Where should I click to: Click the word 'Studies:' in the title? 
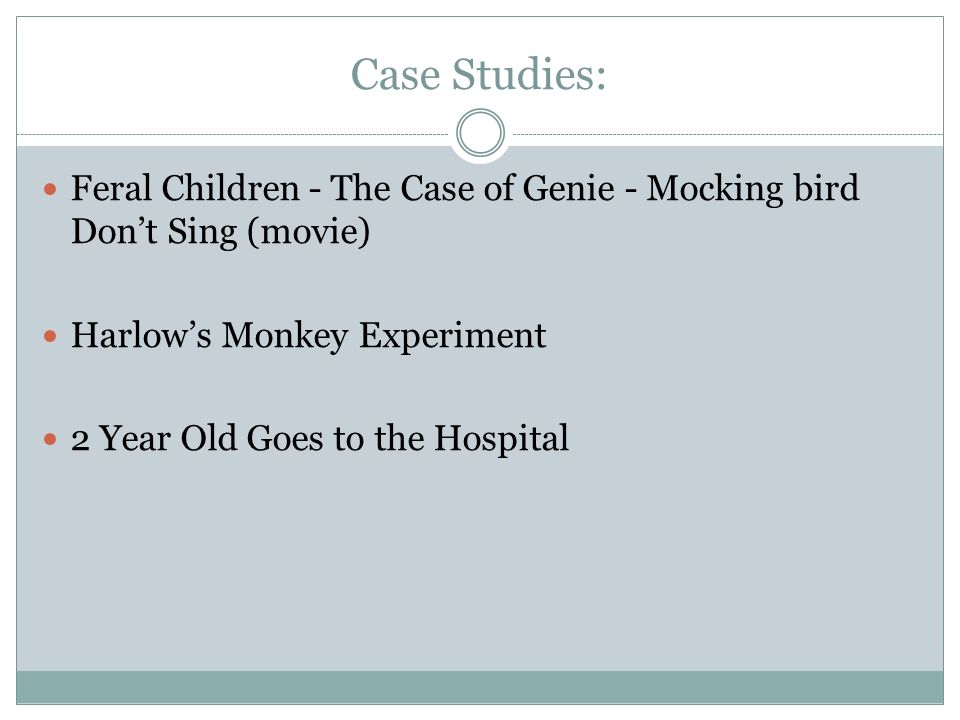tap(529, 75)
